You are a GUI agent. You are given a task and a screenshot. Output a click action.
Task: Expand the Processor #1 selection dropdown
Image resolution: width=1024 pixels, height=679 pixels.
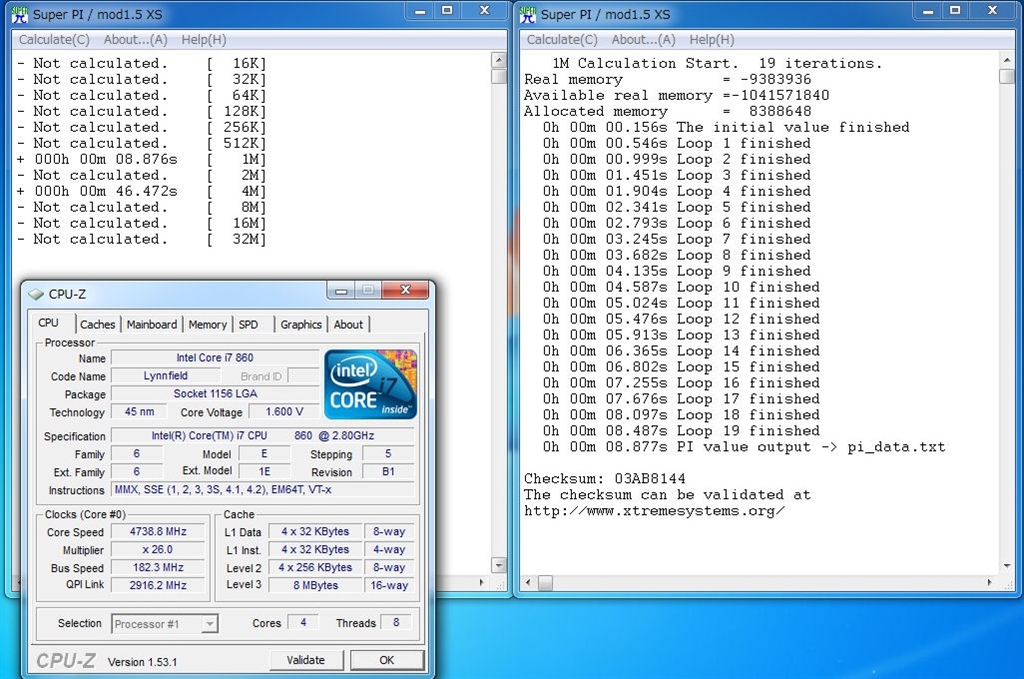click(210, 624)
